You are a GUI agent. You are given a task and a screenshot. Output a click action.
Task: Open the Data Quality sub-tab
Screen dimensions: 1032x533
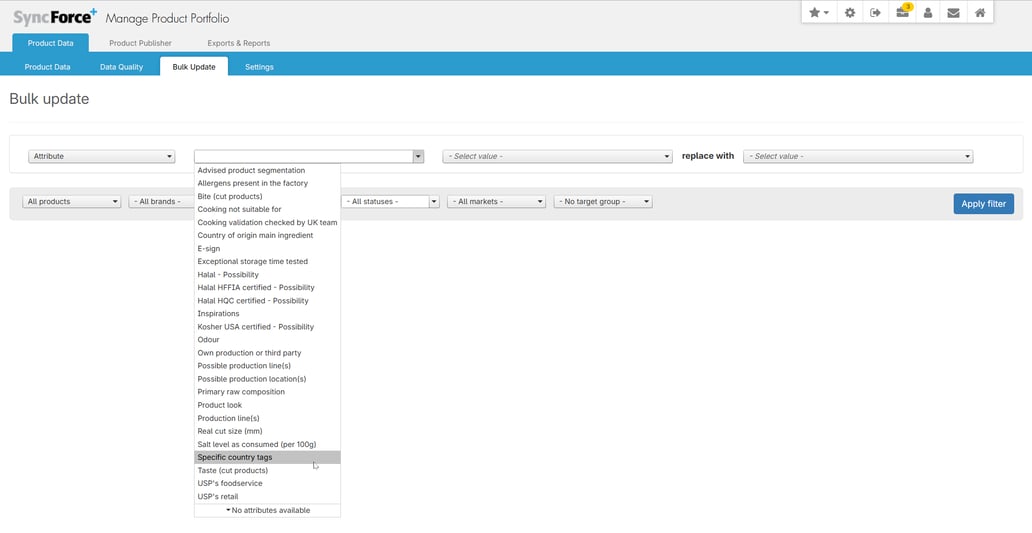pos(121,66)
